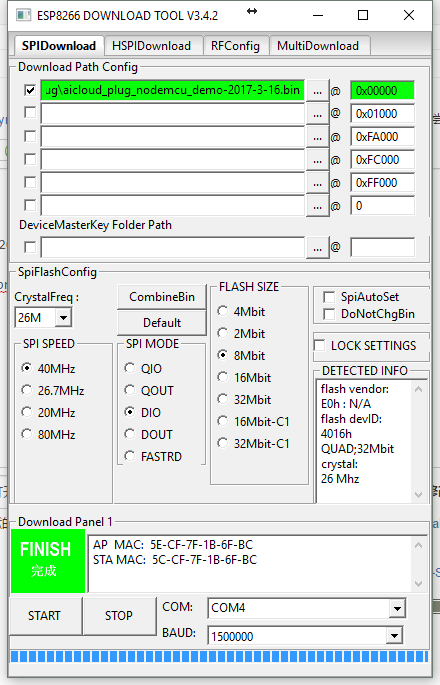
Task: Open the RFConfig tab
Action: point(235,46)
